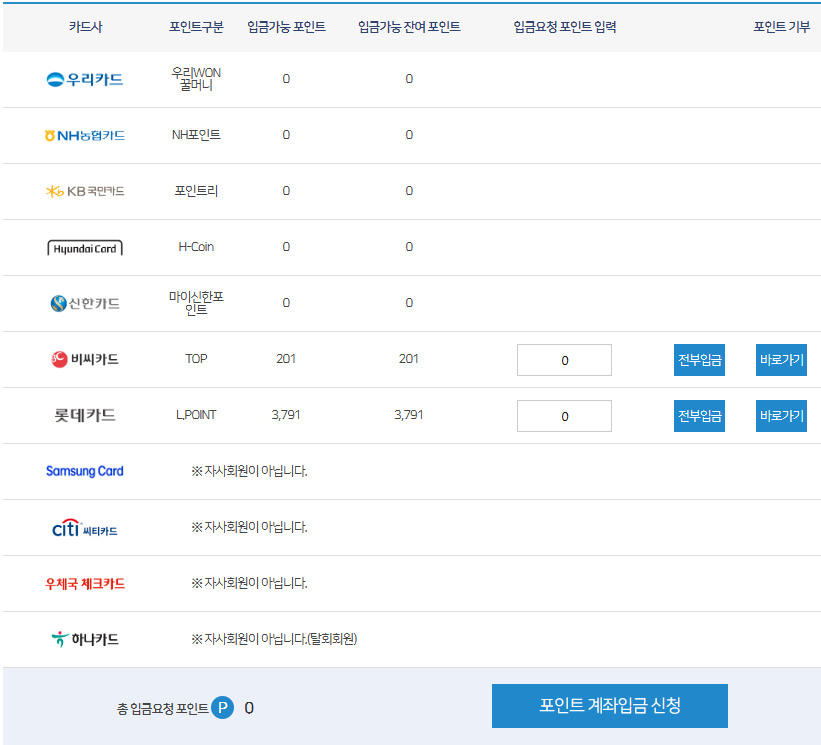Click the 우리카드 logo
Viewport: 821px width, 745px height.
[85, 80]
